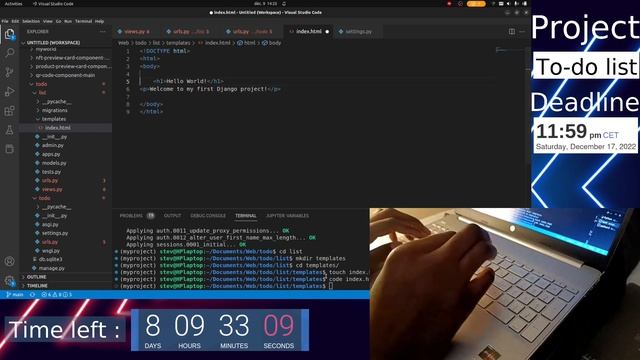Viewport: 640px width, 360px height.
Task: Click the synchronize changes icon in status bar
Action: [33, 294]
